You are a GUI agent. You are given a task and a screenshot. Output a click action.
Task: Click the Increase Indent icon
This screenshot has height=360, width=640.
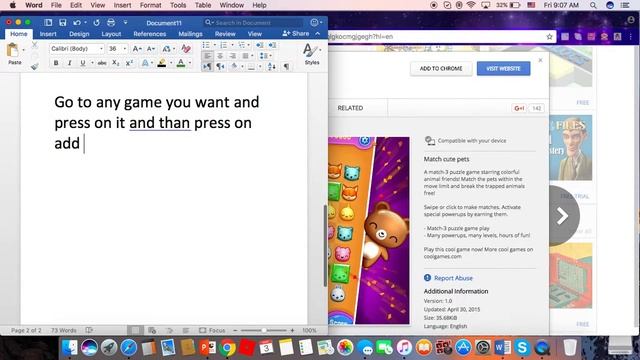click(x=273, y=45)
